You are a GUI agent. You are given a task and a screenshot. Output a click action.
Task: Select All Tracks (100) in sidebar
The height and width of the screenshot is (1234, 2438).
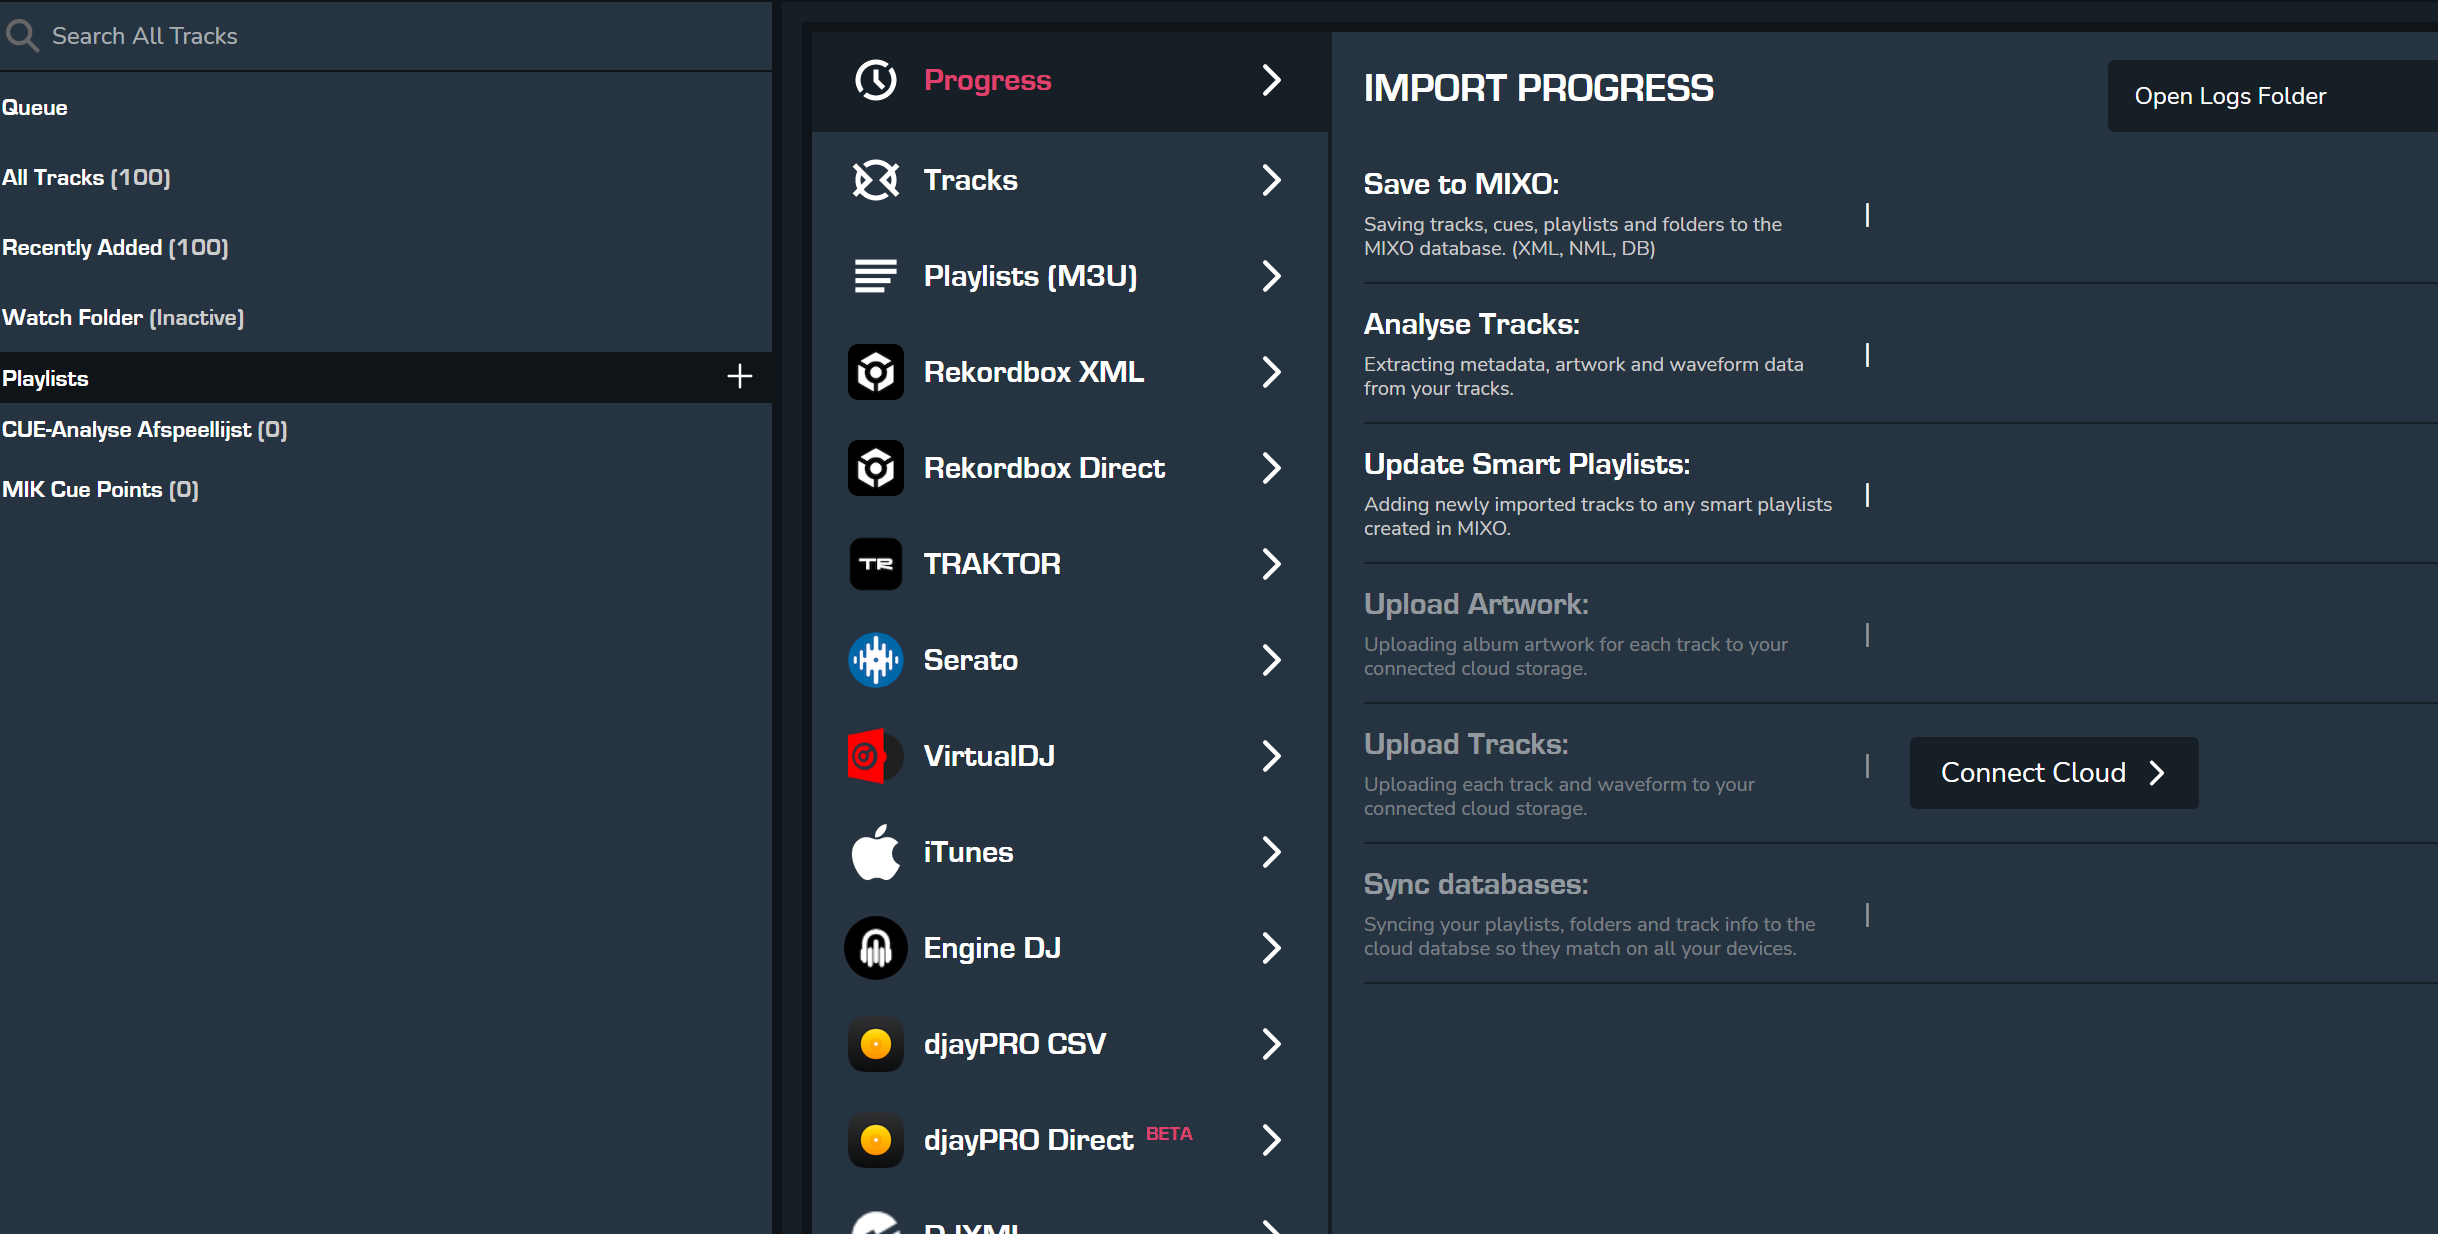pos(86,177)
